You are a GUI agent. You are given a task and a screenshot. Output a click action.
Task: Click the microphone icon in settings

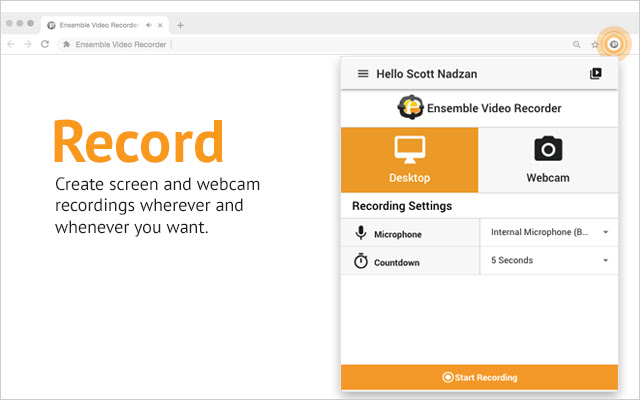point(361,233)
